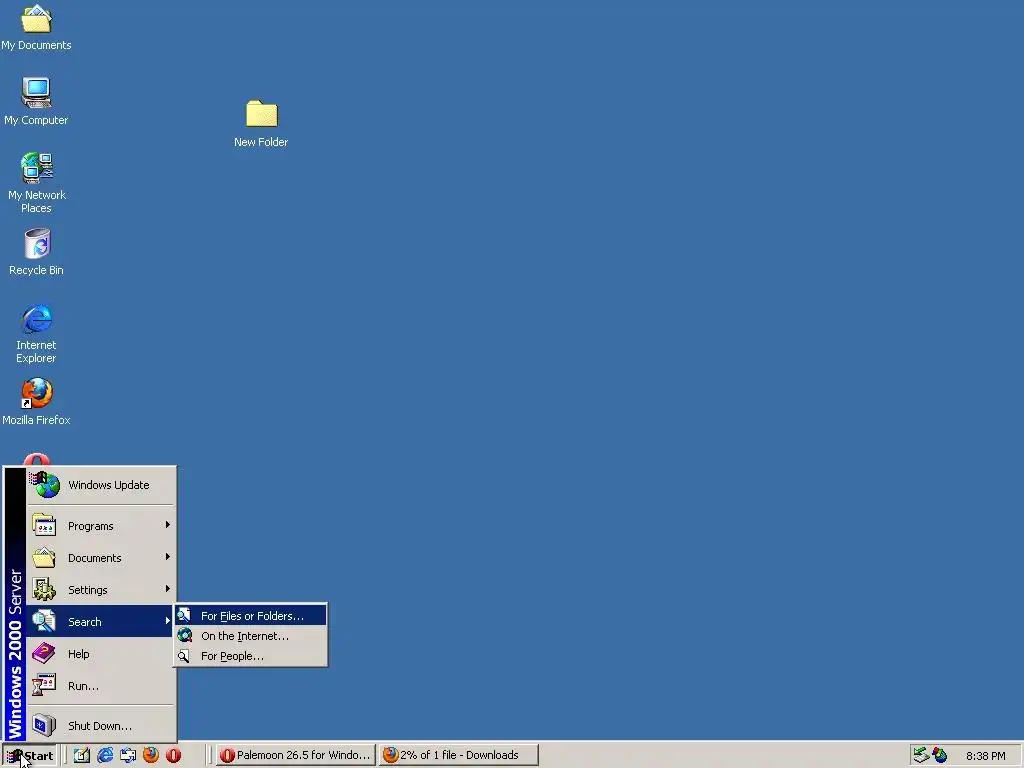Open Windows Update from Start menu
The height and width of the screenshot is (768, 1024).
tap(101, 485)
